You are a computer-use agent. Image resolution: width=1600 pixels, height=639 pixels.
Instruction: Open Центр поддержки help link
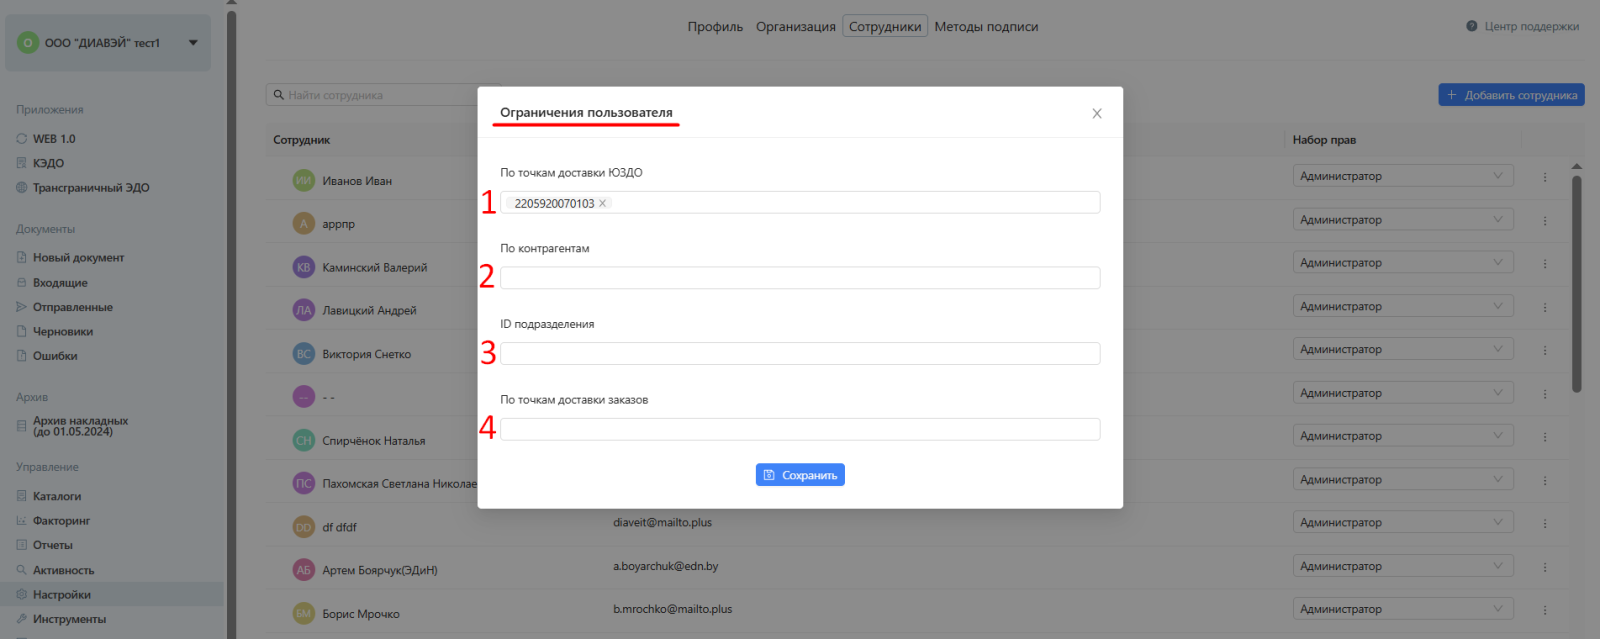tap(1523, 27)
